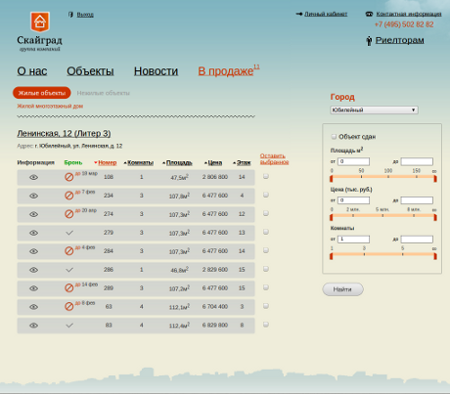View info eye icon for apartment 63
The height and width of the screenshot is (394, 450).
tap(33, 307)
